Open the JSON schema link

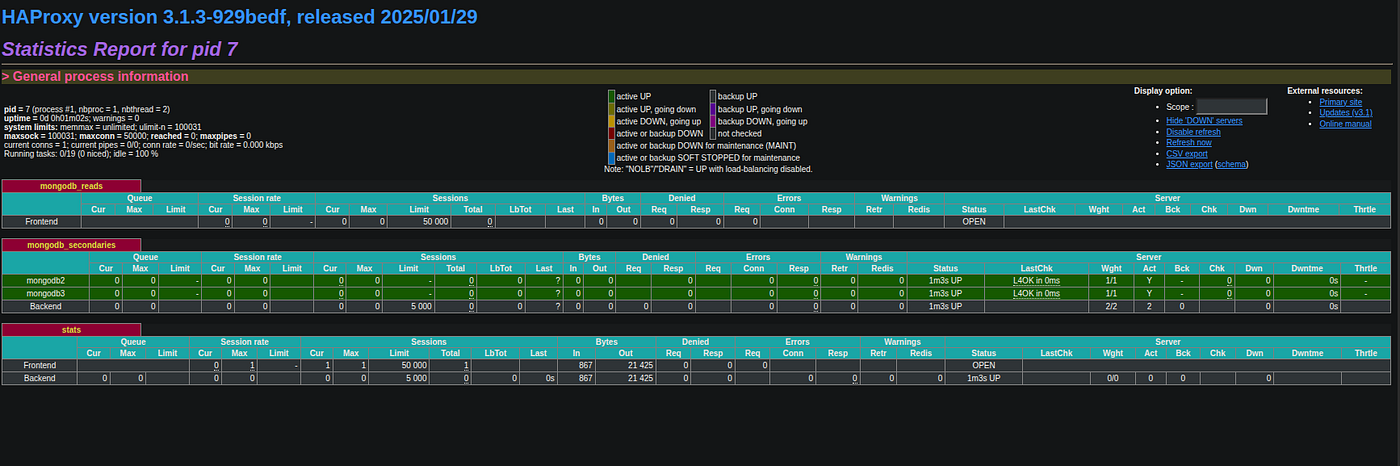click(1231, 164)
